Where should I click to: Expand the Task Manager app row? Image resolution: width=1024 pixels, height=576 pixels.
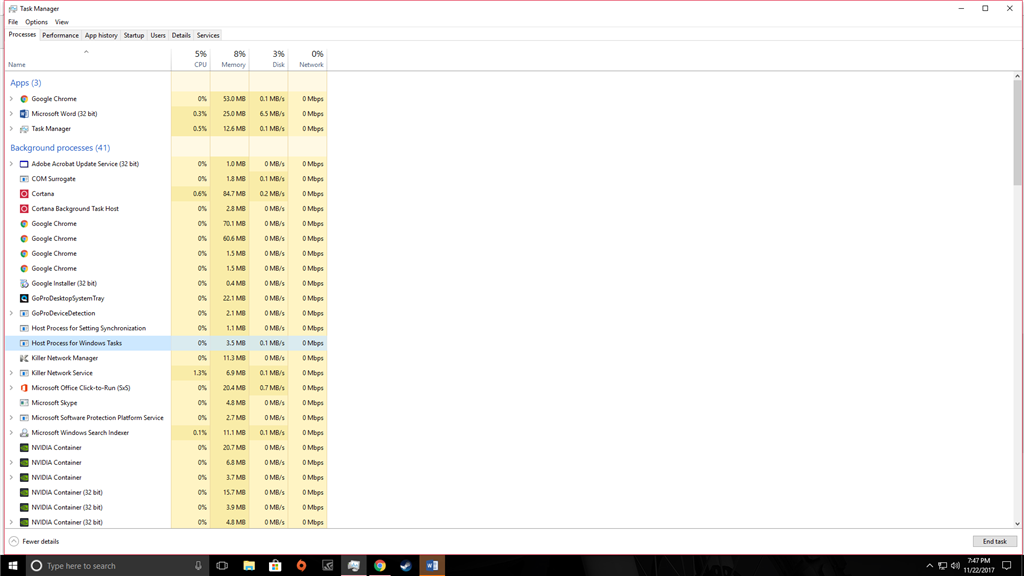11,129
